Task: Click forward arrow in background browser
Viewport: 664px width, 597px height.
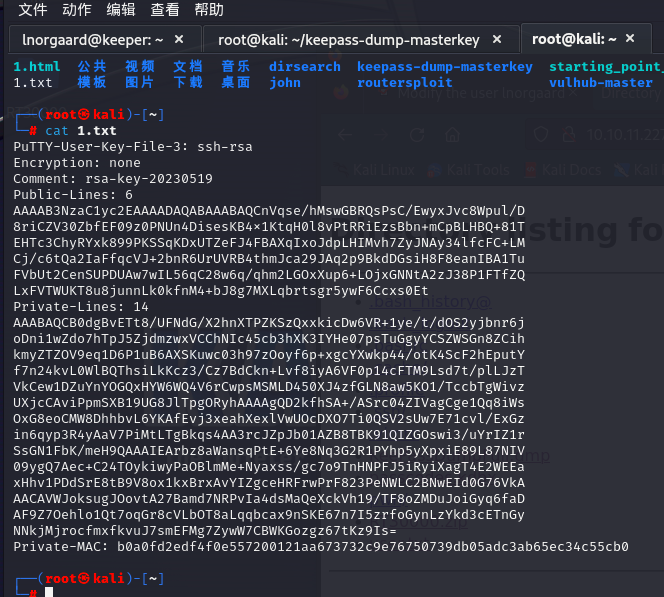Action: coord(381,135)
